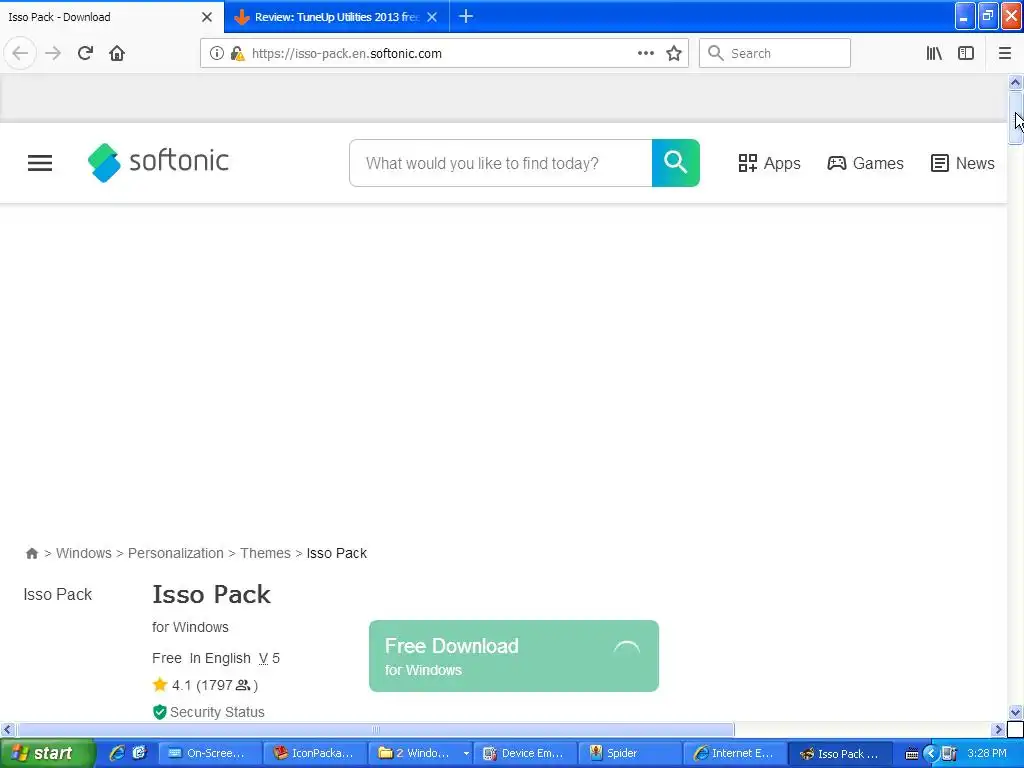Click the device tray icon beside the clock
This screenshot has height=768, width=1024.
[950, 754]
